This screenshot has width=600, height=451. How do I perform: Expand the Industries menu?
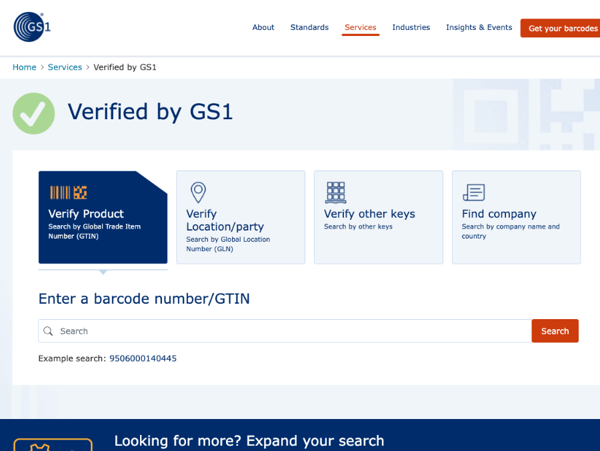[411, 28]
